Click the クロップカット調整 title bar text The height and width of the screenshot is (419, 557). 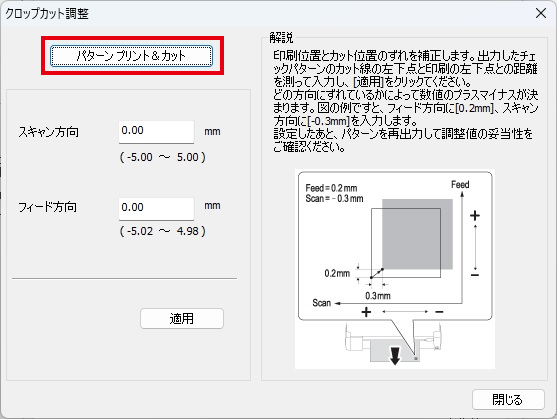click(47, 13)
